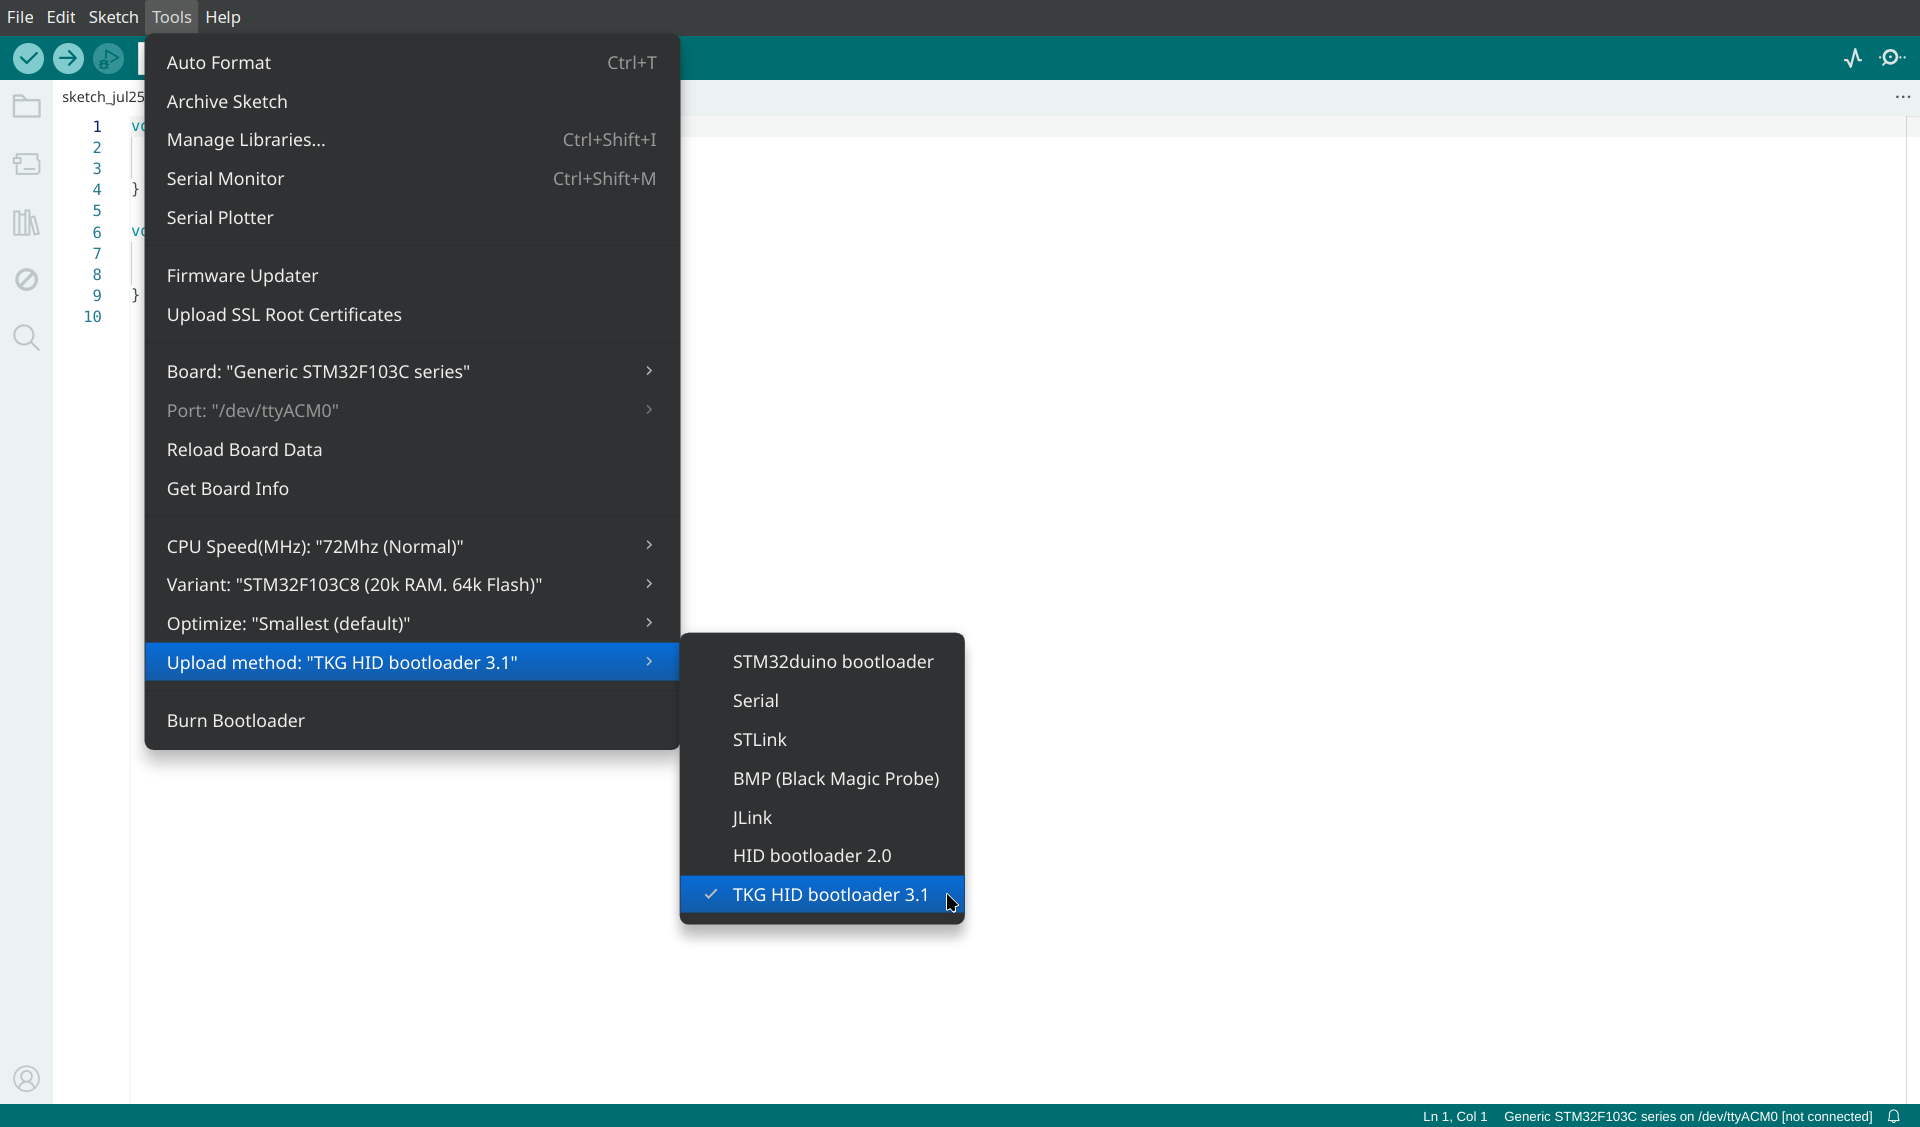This screenshot has height=1127, width=1920.
Task: Open the Help menu
Action: [x=222, y=17]
